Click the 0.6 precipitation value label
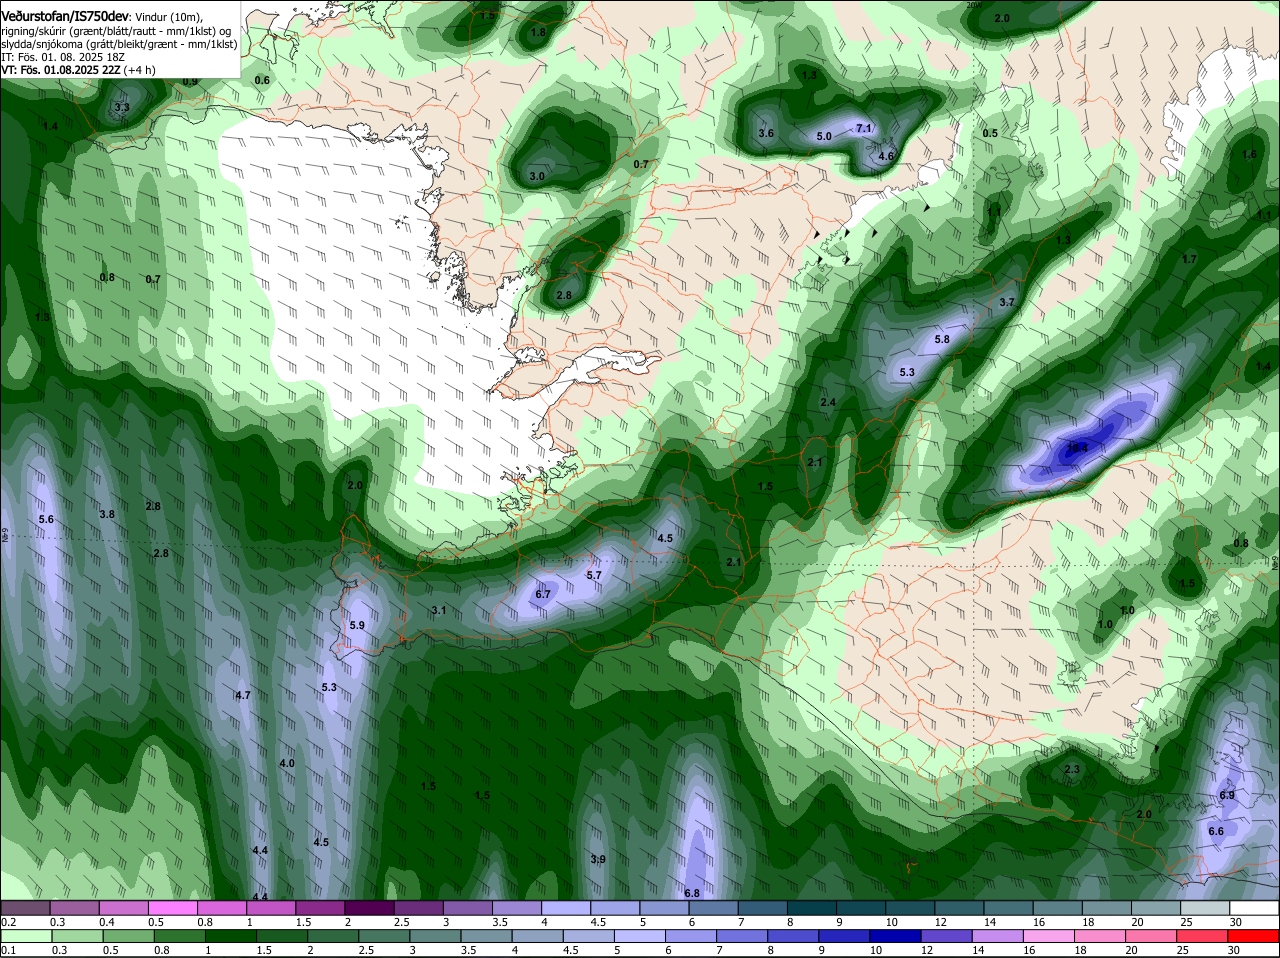The height and width of the screenshot is (958, 1280). (x=262, y=79)
